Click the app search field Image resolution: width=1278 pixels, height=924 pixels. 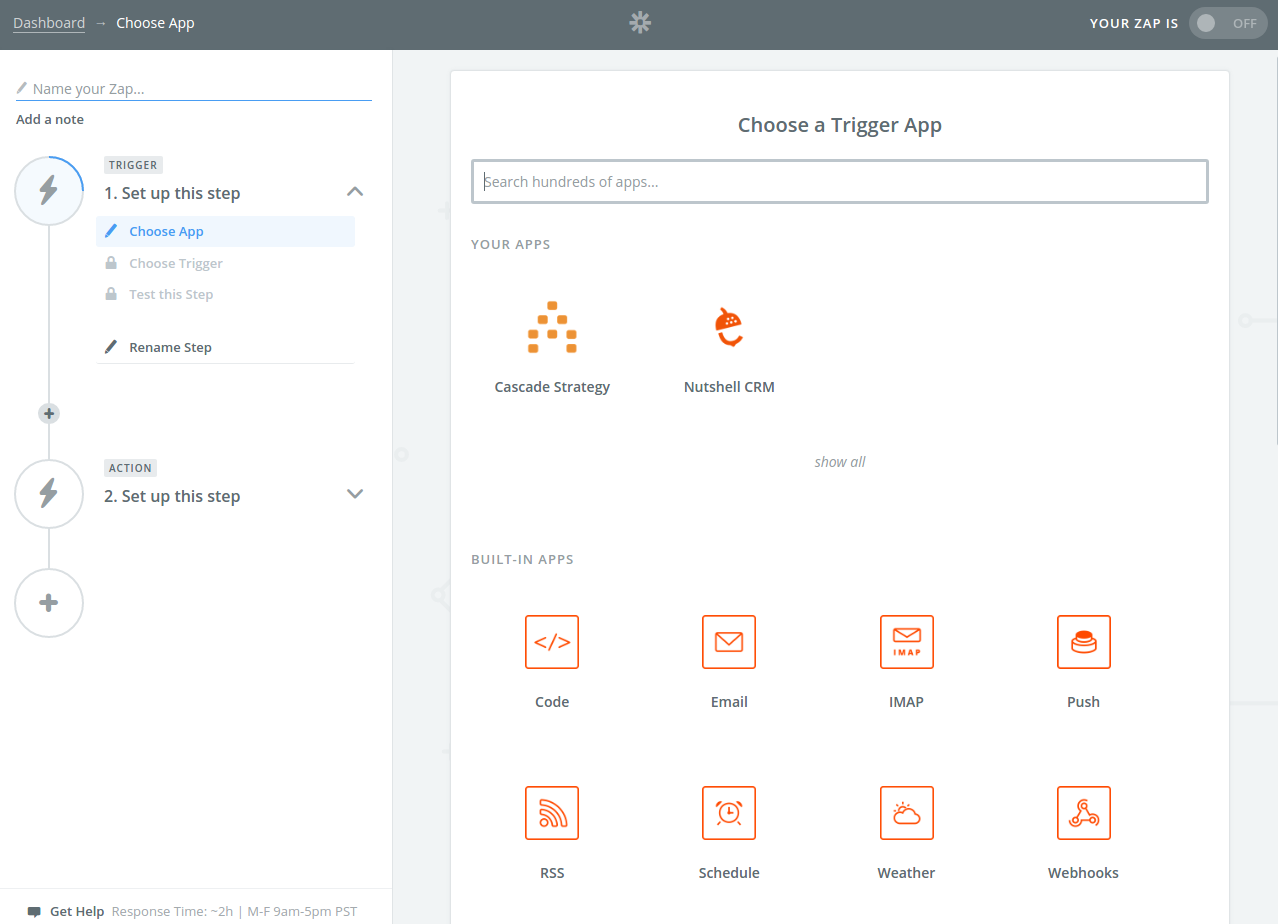pos(839,181)
